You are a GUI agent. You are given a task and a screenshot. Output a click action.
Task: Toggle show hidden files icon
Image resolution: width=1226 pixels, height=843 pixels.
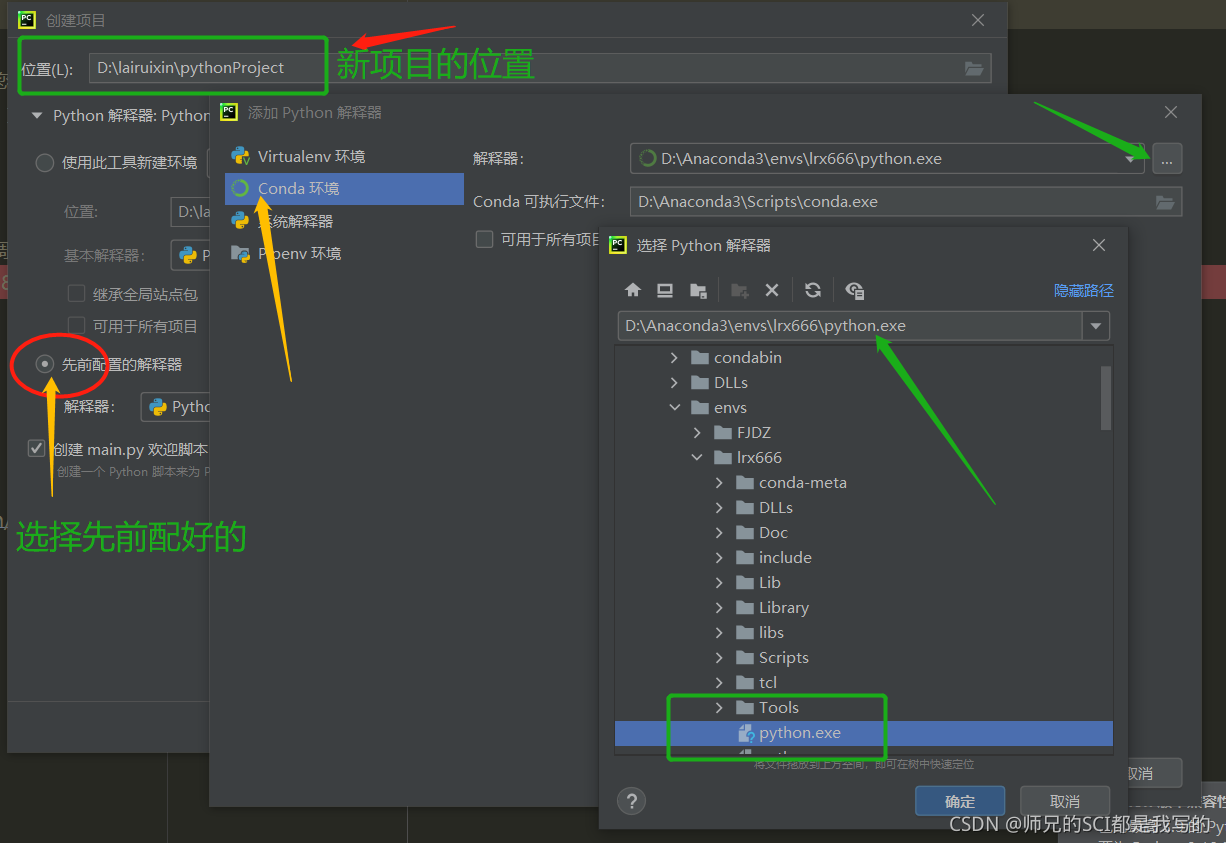click(855, 290)
